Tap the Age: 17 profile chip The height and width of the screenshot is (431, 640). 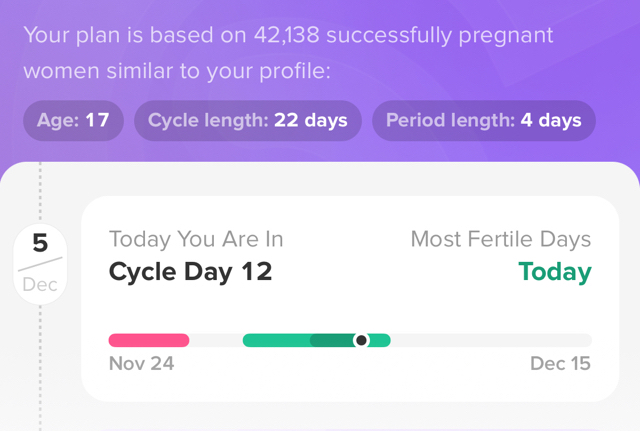(73, 121)
